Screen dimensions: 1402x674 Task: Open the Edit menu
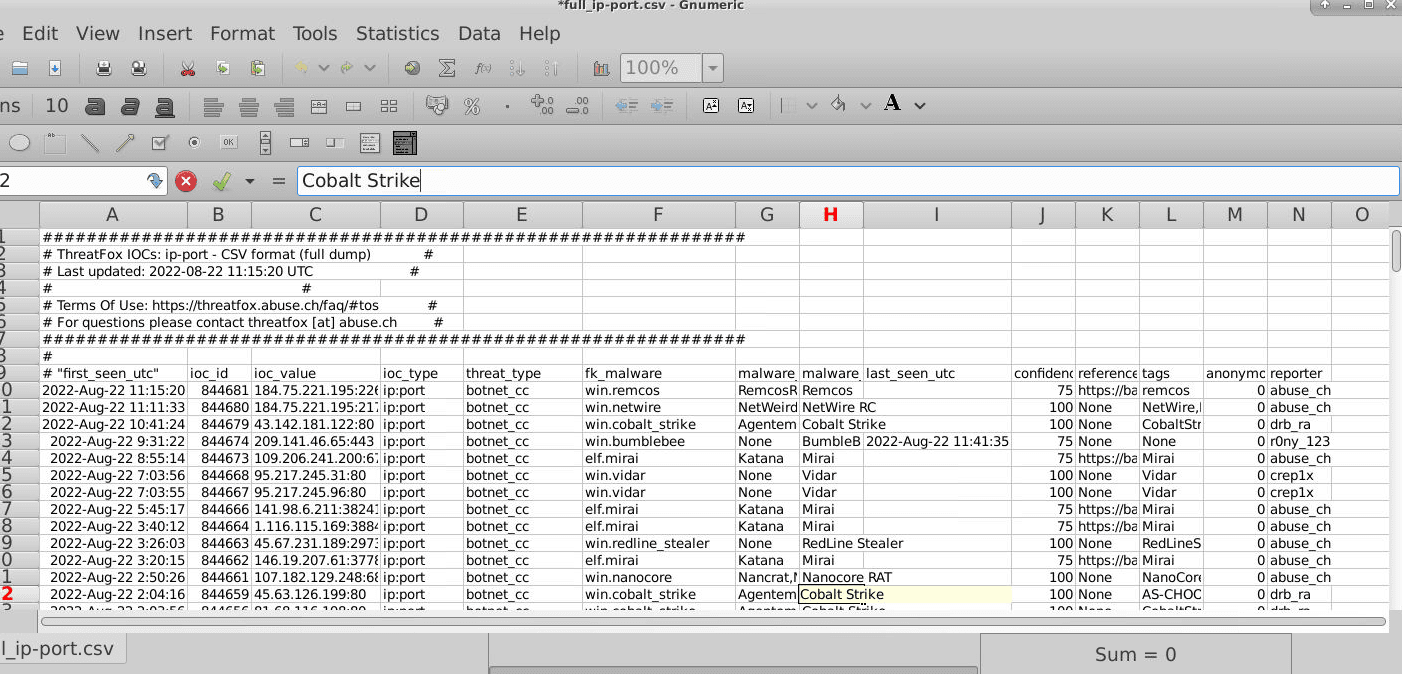[40, 33]
